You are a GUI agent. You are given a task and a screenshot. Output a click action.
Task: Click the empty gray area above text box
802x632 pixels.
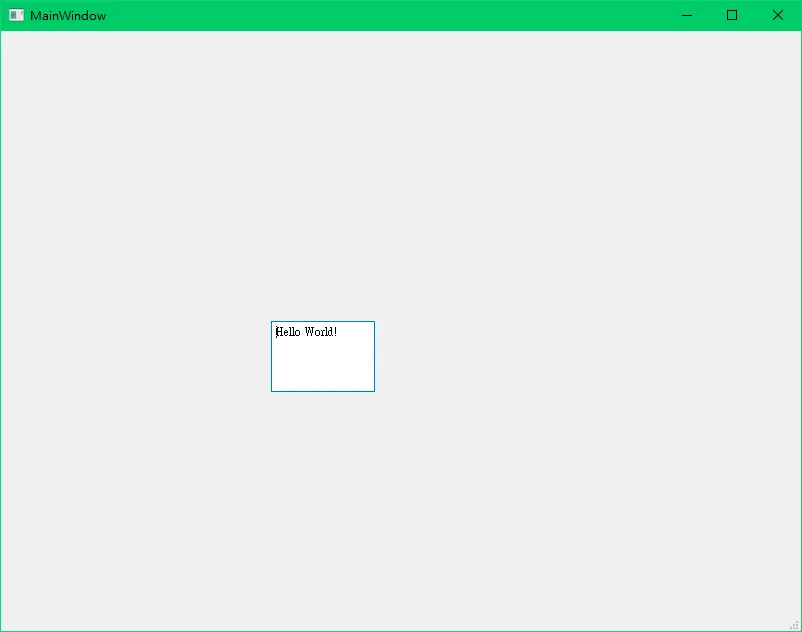pos(322,200)
